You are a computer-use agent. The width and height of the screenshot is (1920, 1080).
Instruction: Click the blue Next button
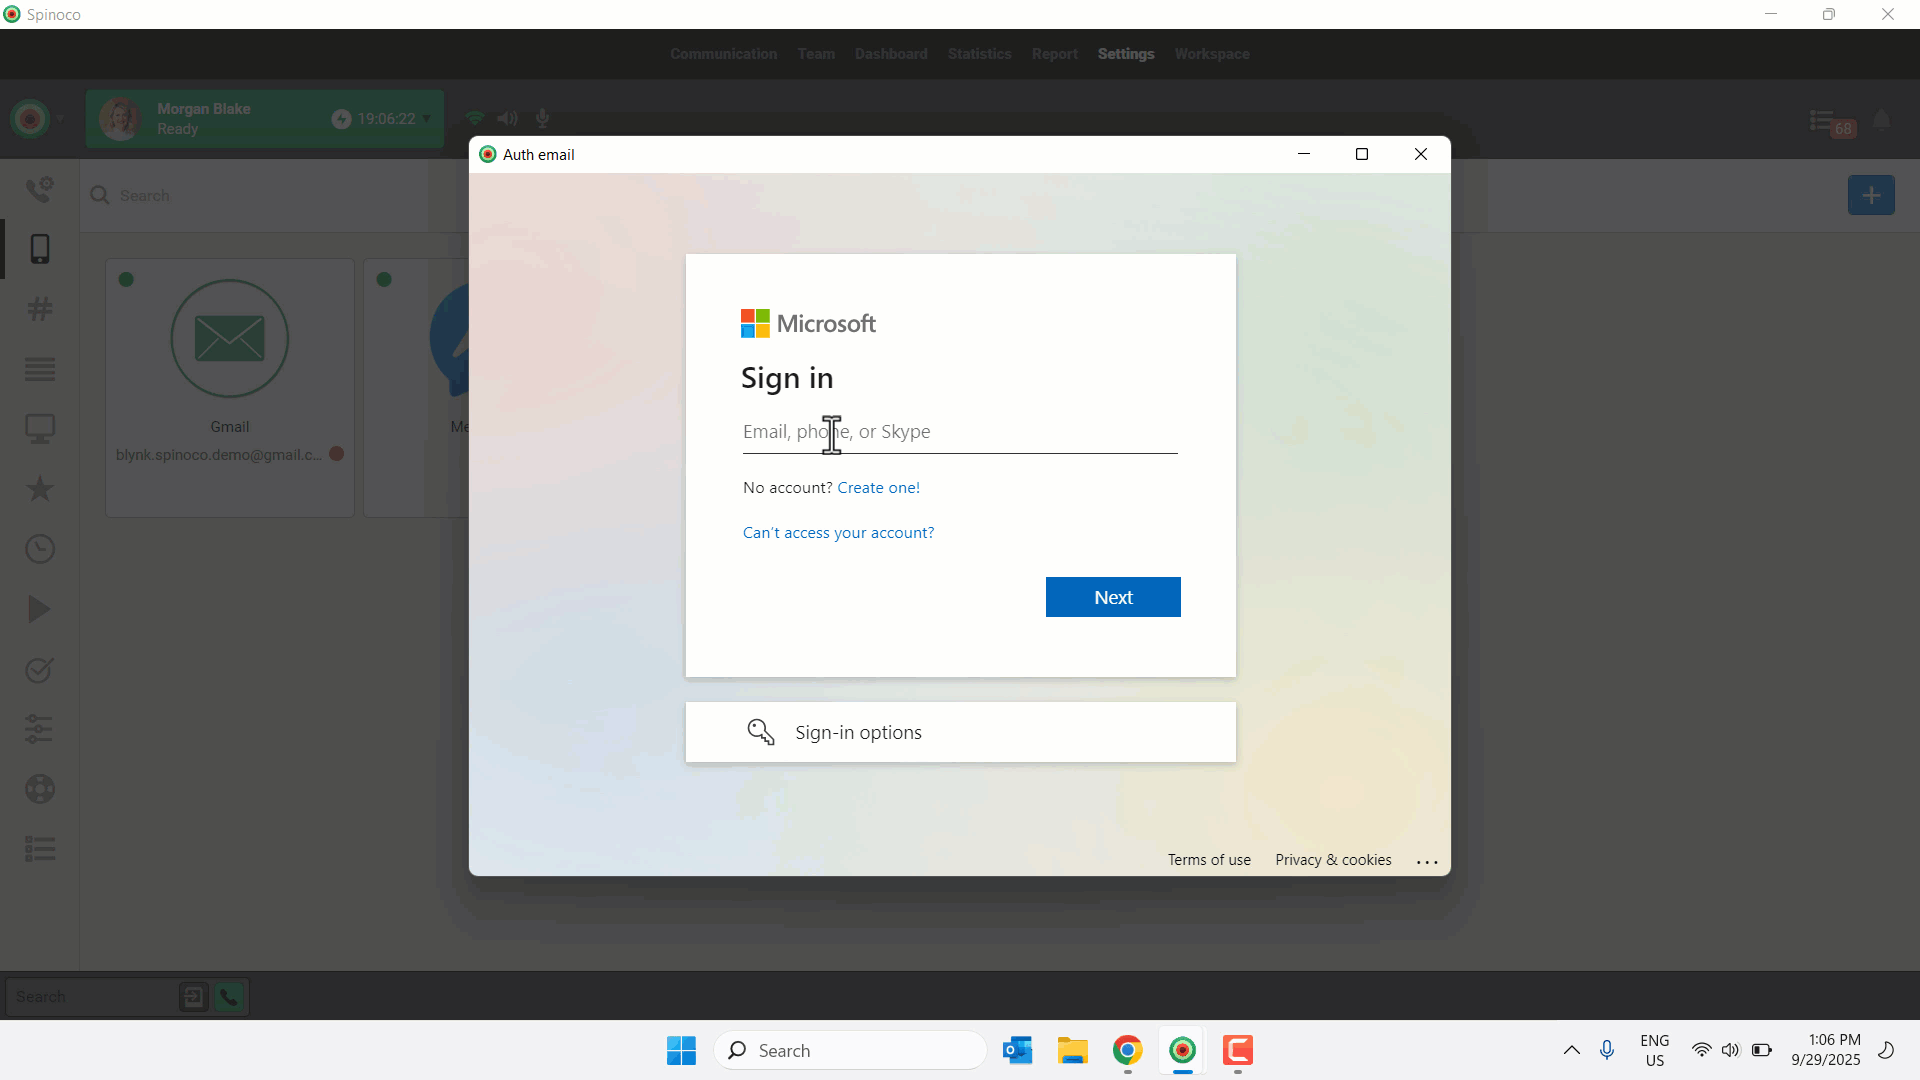(x=1112, y=597)
